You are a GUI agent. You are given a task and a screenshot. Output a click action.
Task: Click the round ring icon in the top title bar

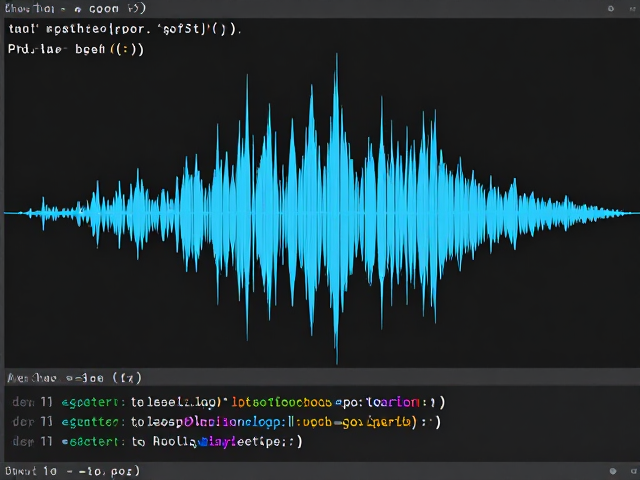[611, 9]
